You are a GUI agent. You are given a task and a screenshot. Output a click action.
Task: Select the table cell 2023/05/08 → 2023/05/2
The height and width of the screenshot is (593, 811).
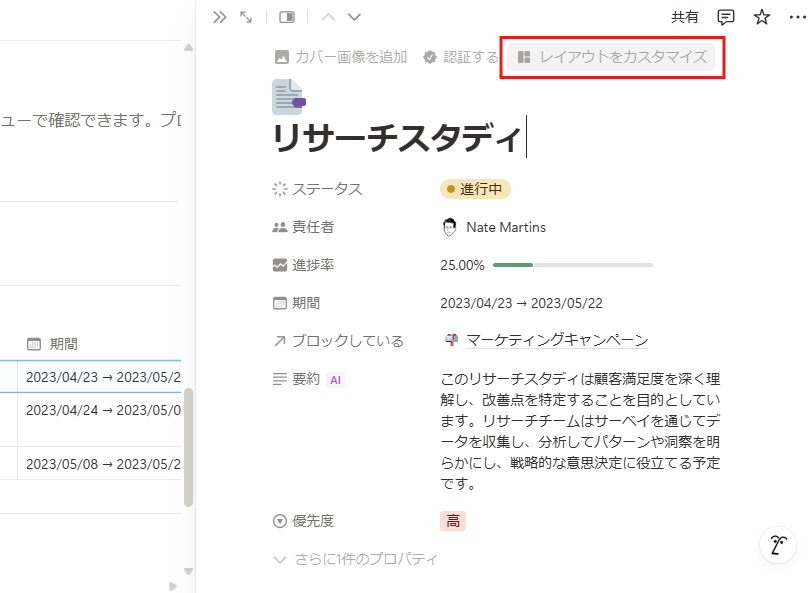(x=99, y=464)
